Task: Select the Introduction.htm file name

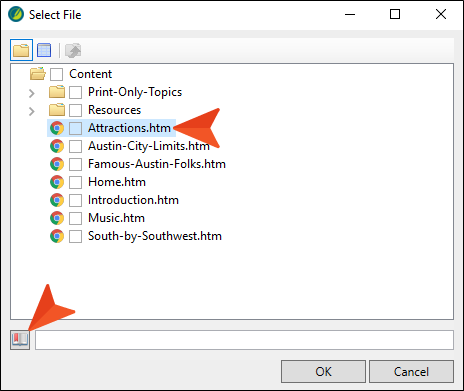Action: tap(133, 200)
